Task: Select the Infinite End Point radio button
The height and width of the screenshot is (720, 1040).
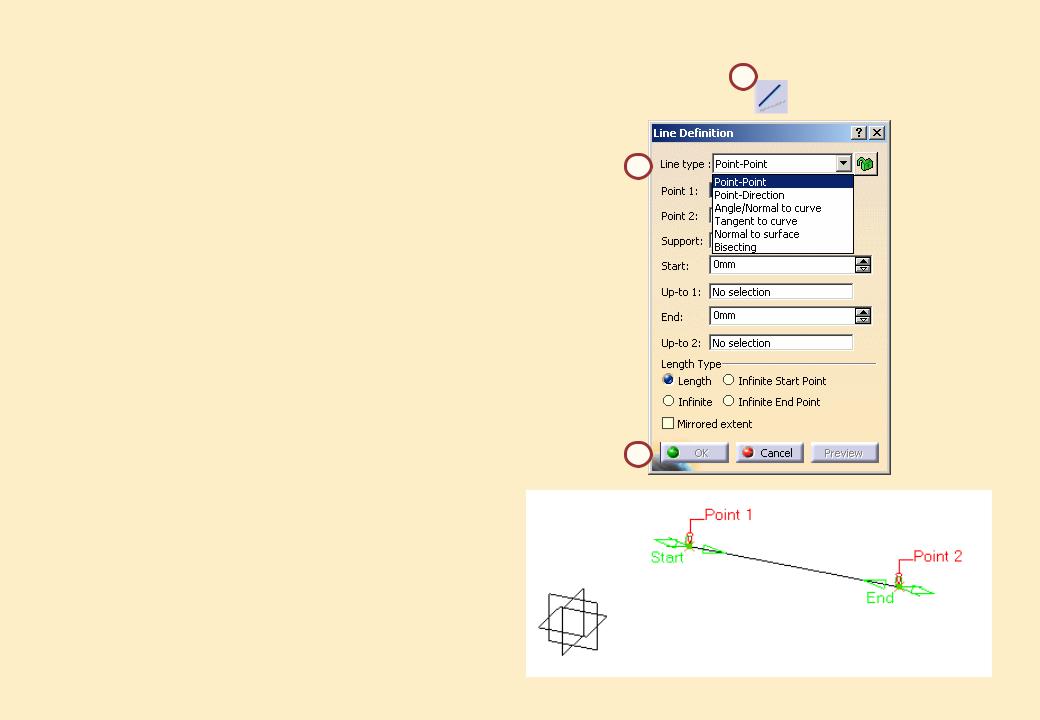Action: (728, 401)
